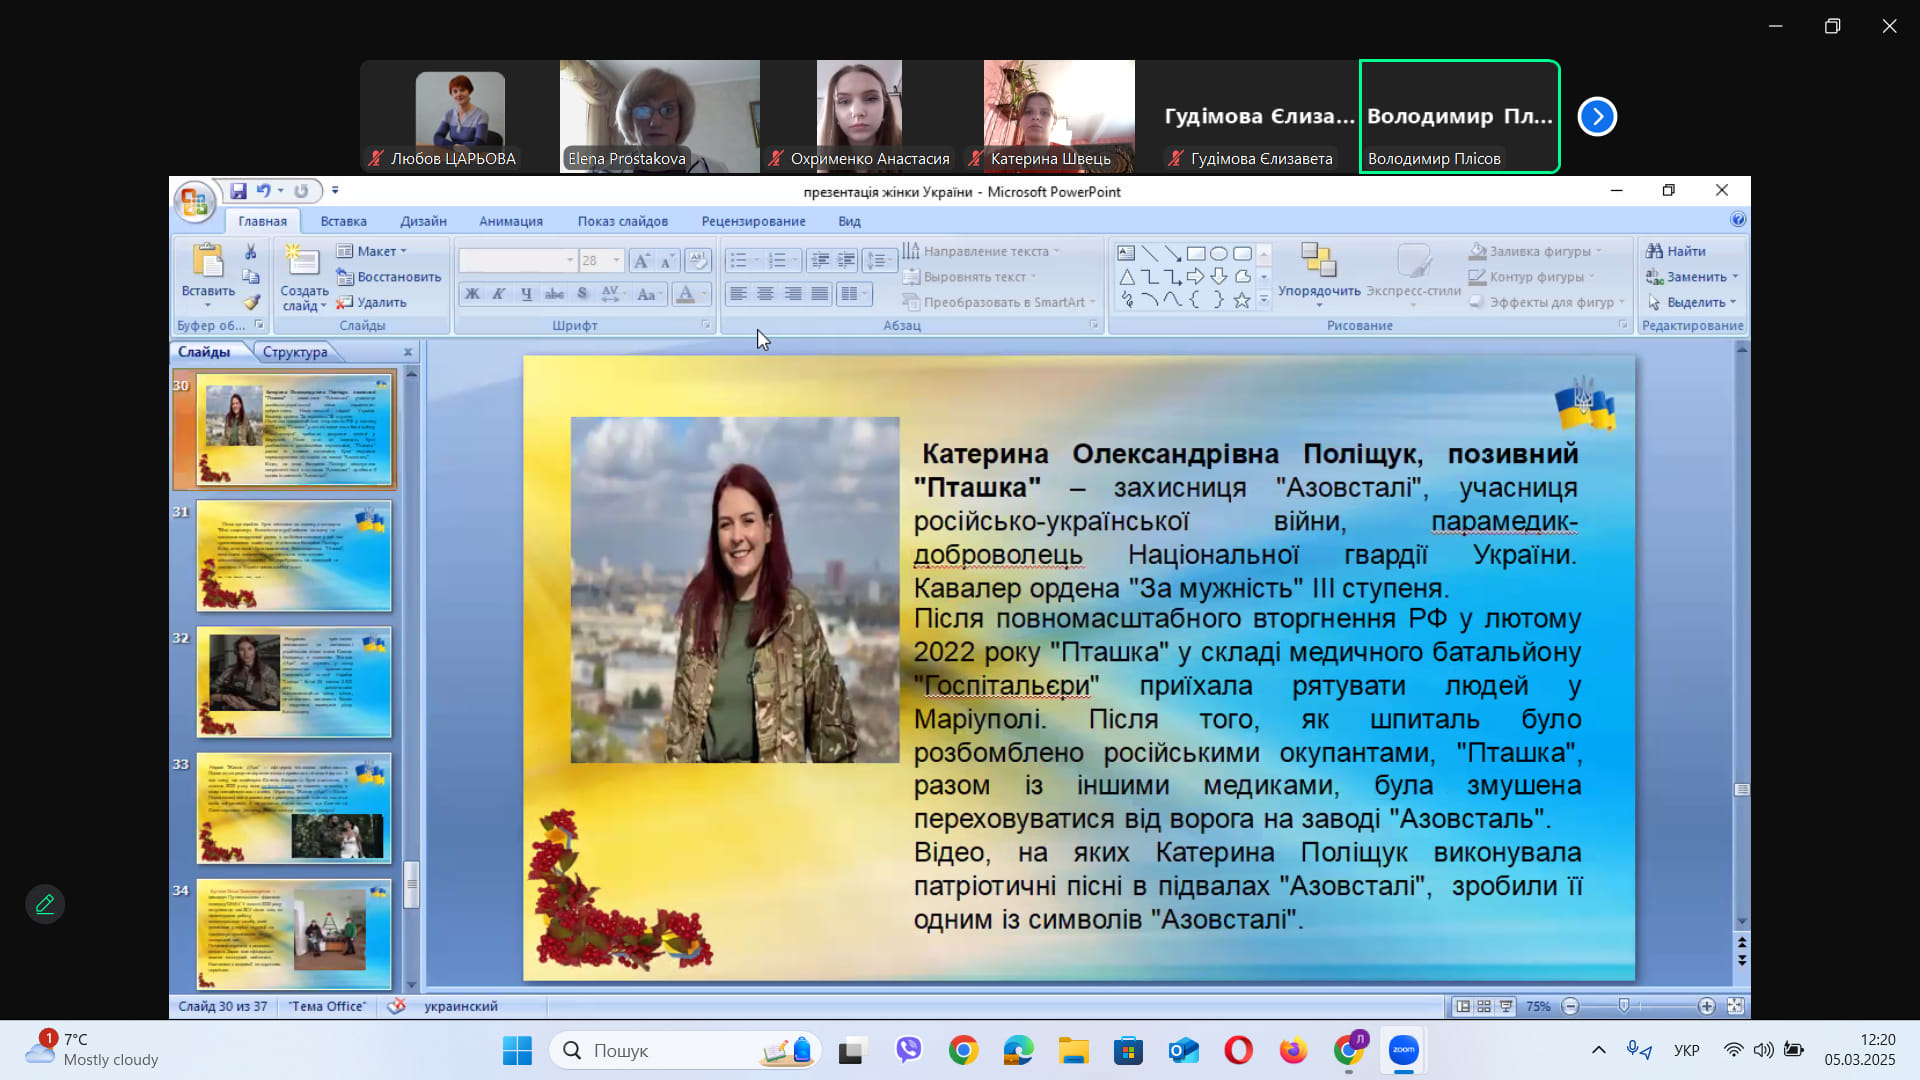
Task: Open the Структура outline tab
Action: (294, 352)
